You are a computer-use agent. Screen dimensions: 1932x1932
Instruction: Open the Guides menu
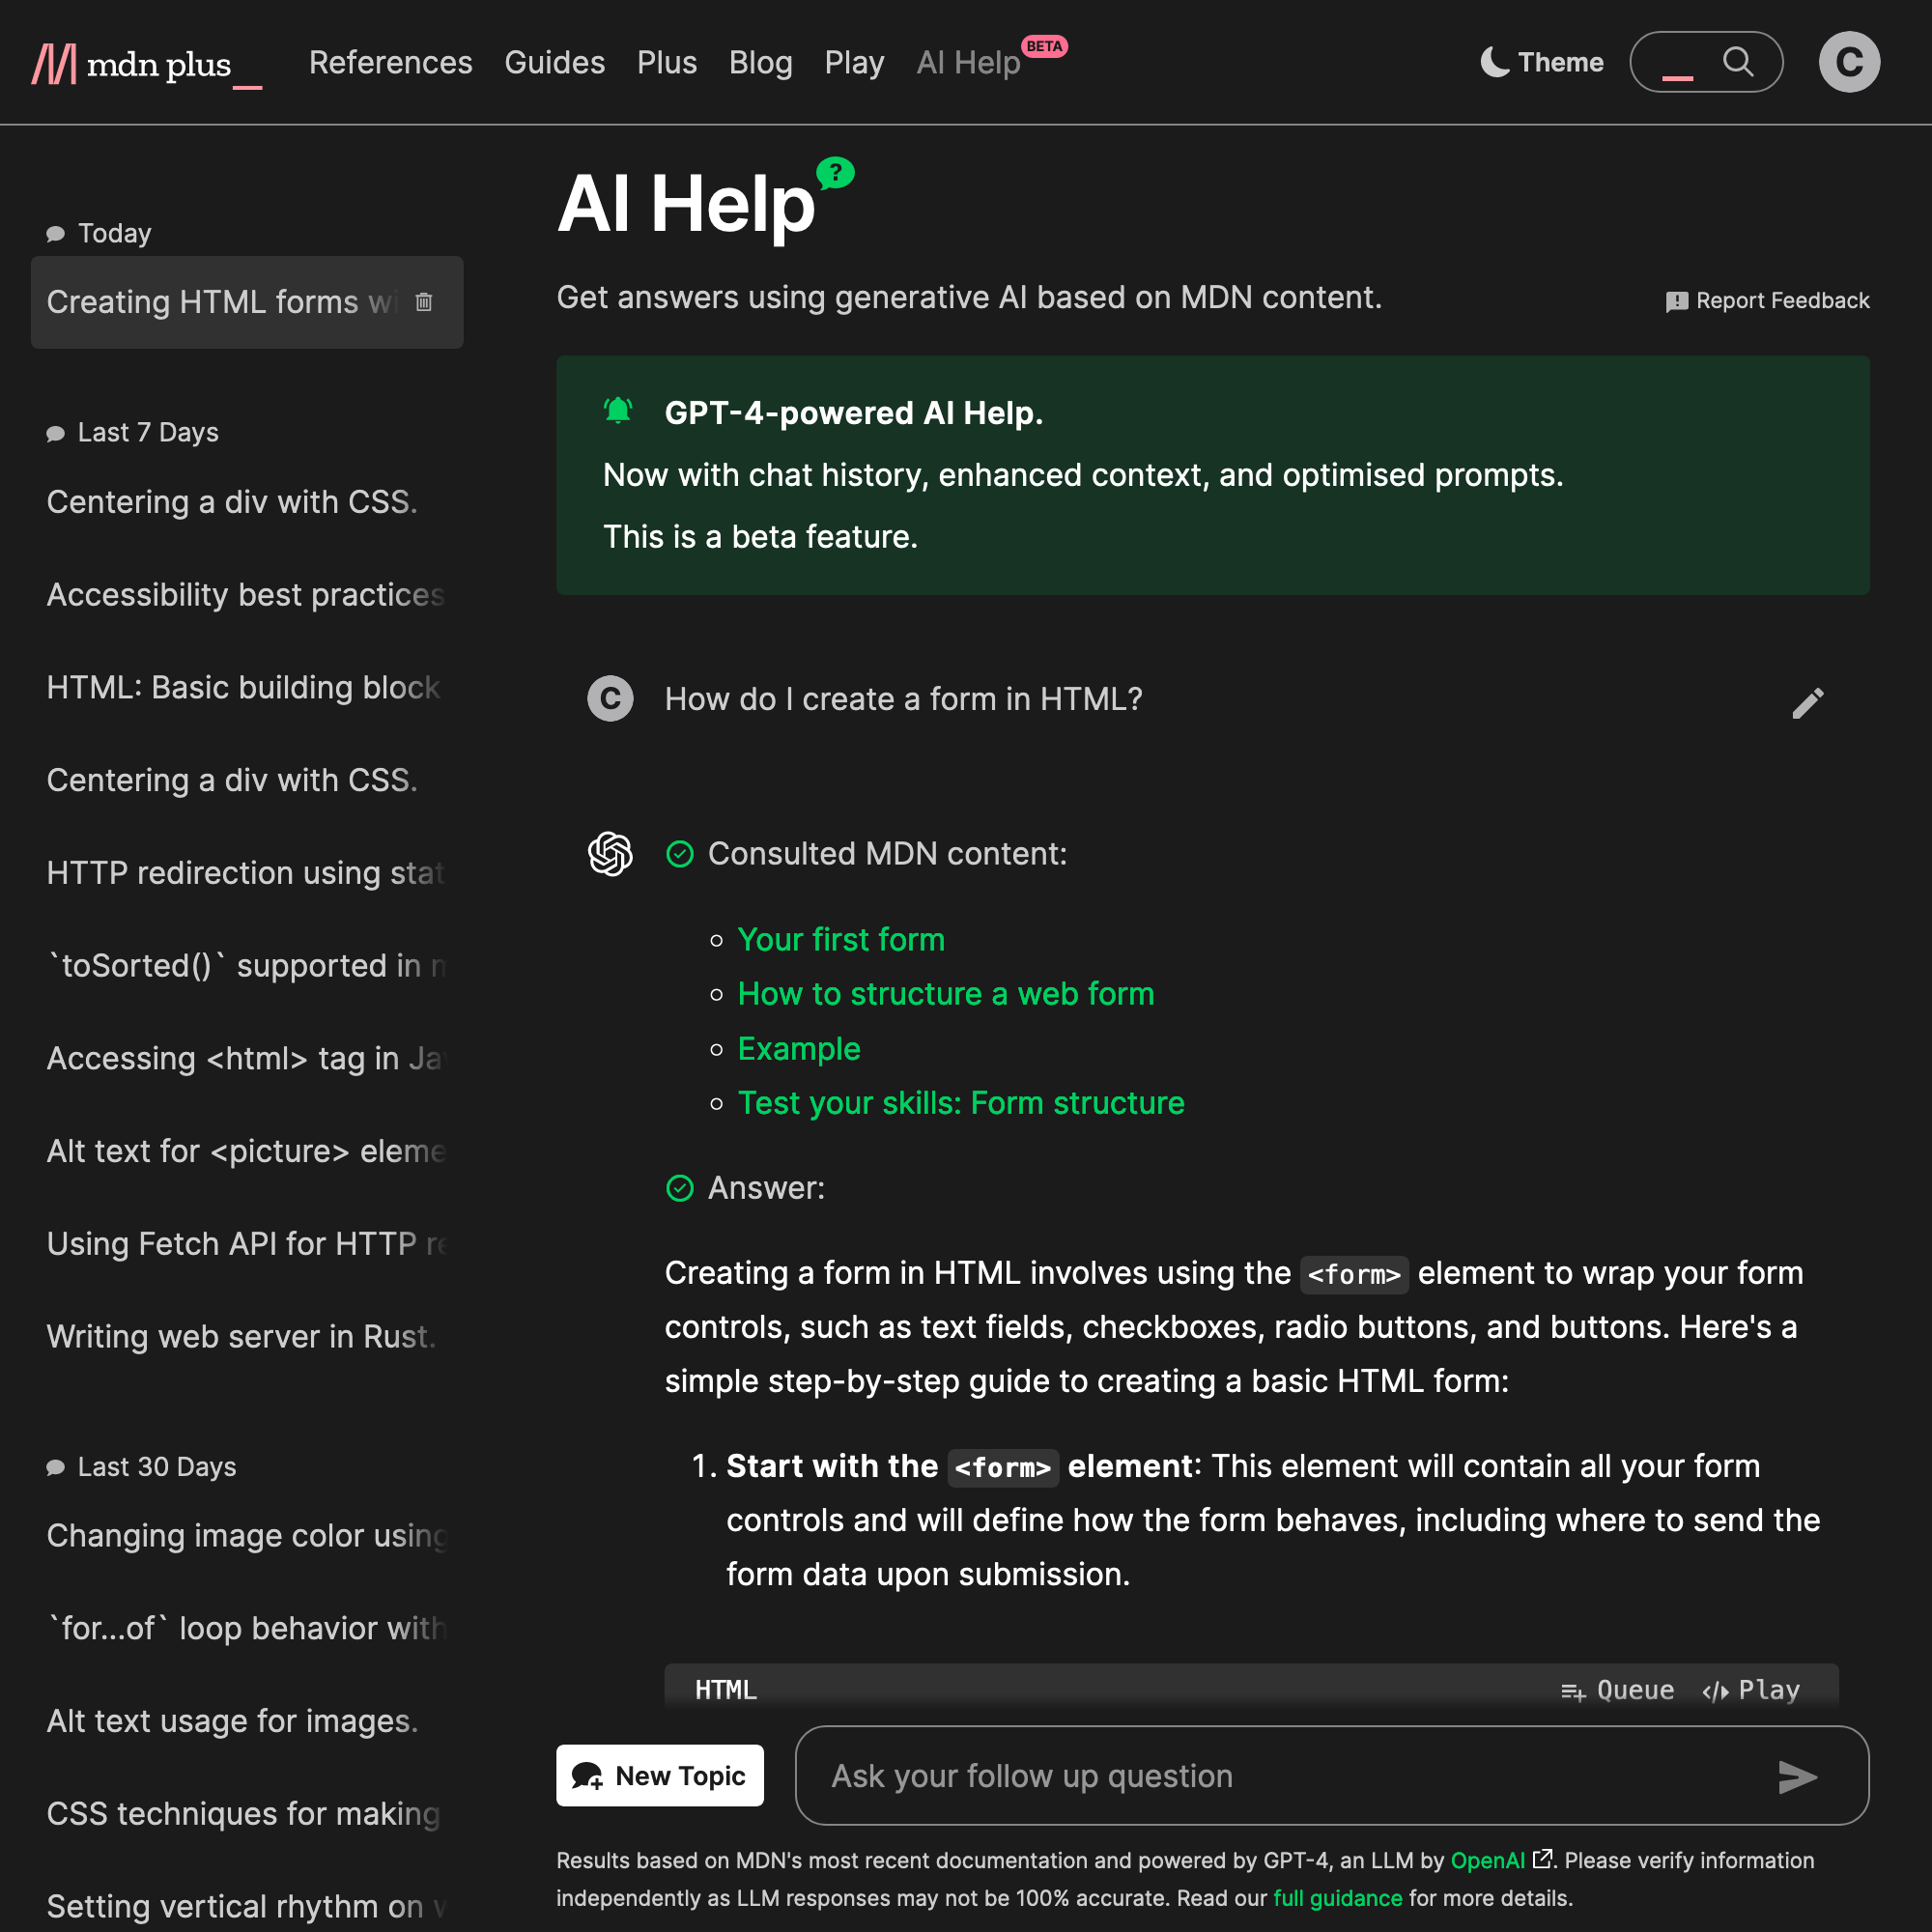click(554, 62)
